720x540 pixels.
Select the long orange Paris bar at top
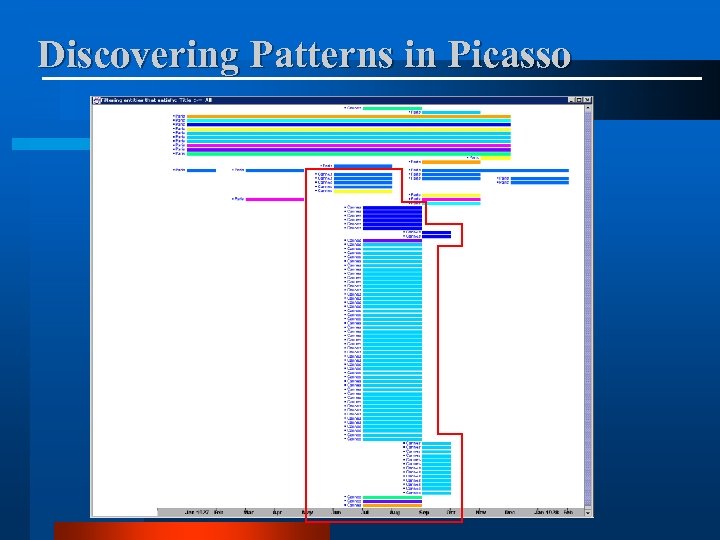tap(349, 116)
